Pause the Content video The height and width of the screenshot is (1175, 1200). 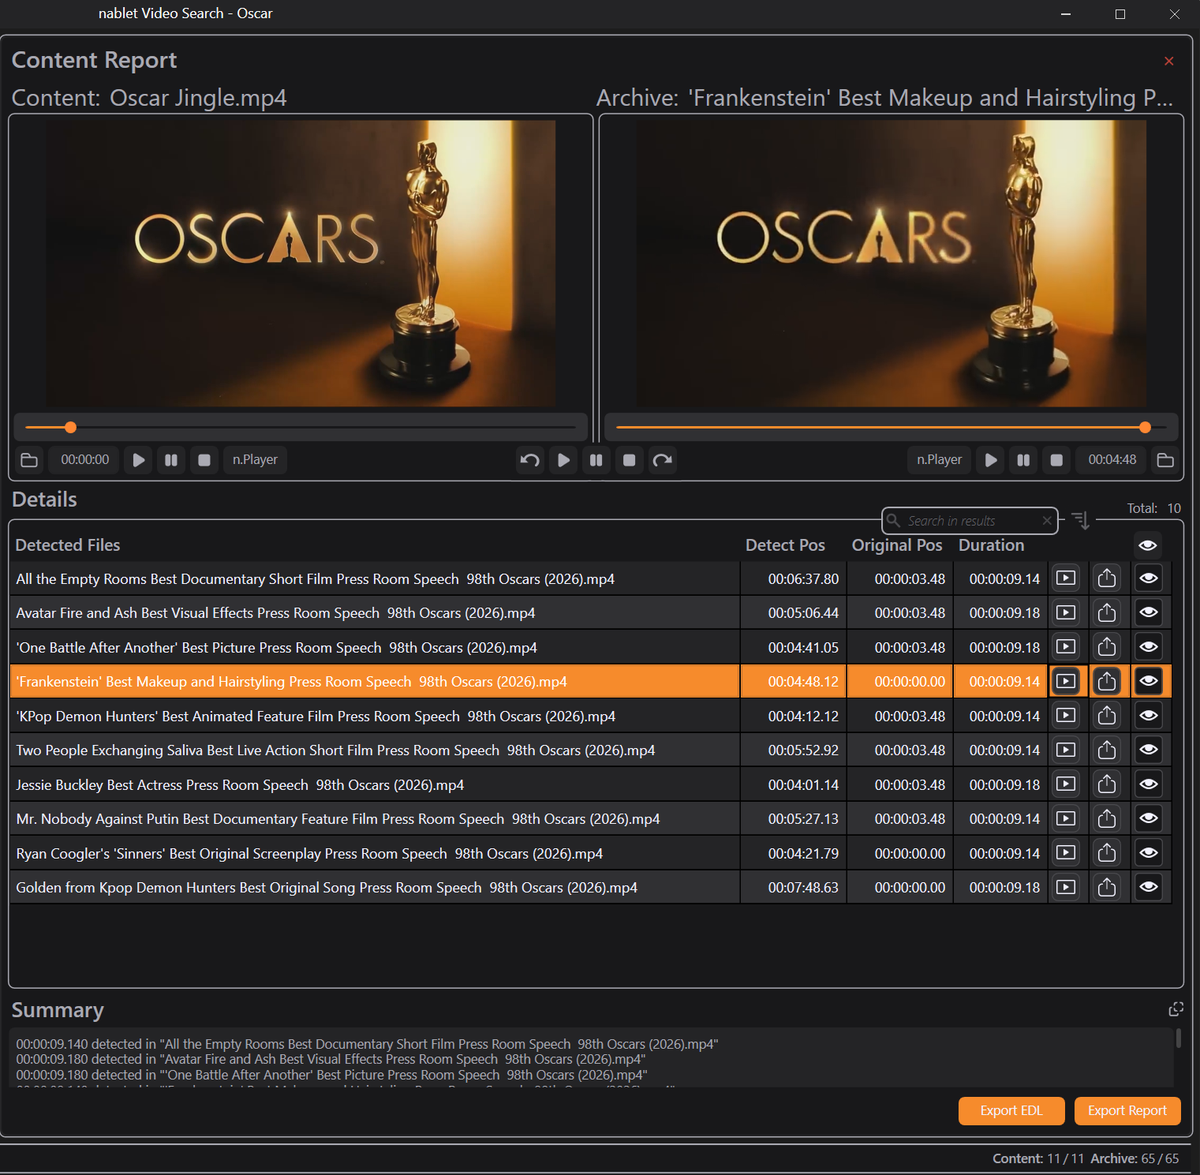pyautogui.click(x=171, y=460)
